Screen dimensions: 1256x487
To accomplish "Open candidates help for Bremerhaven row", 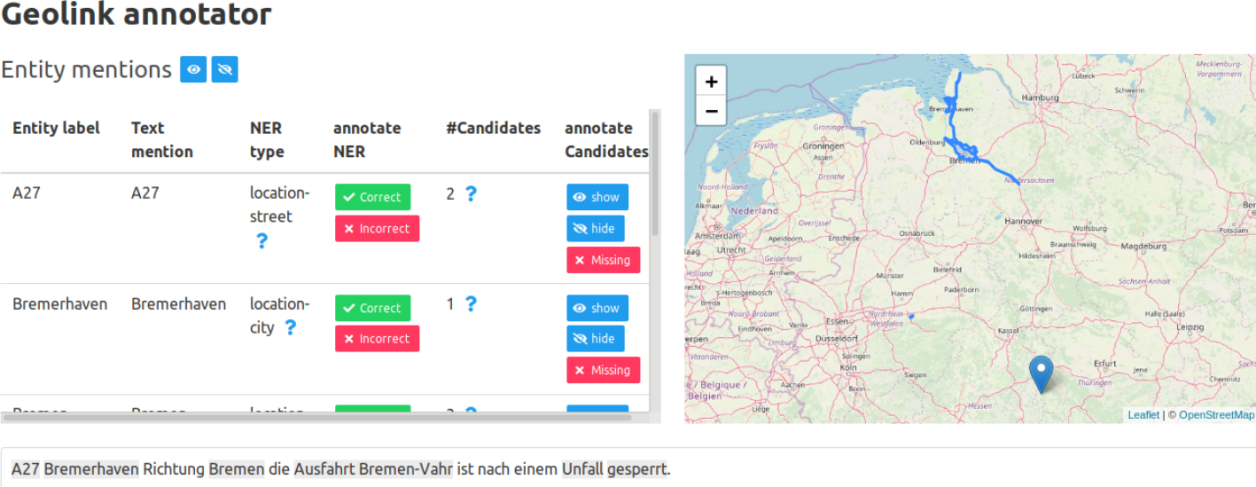I will tap(471, 304).
